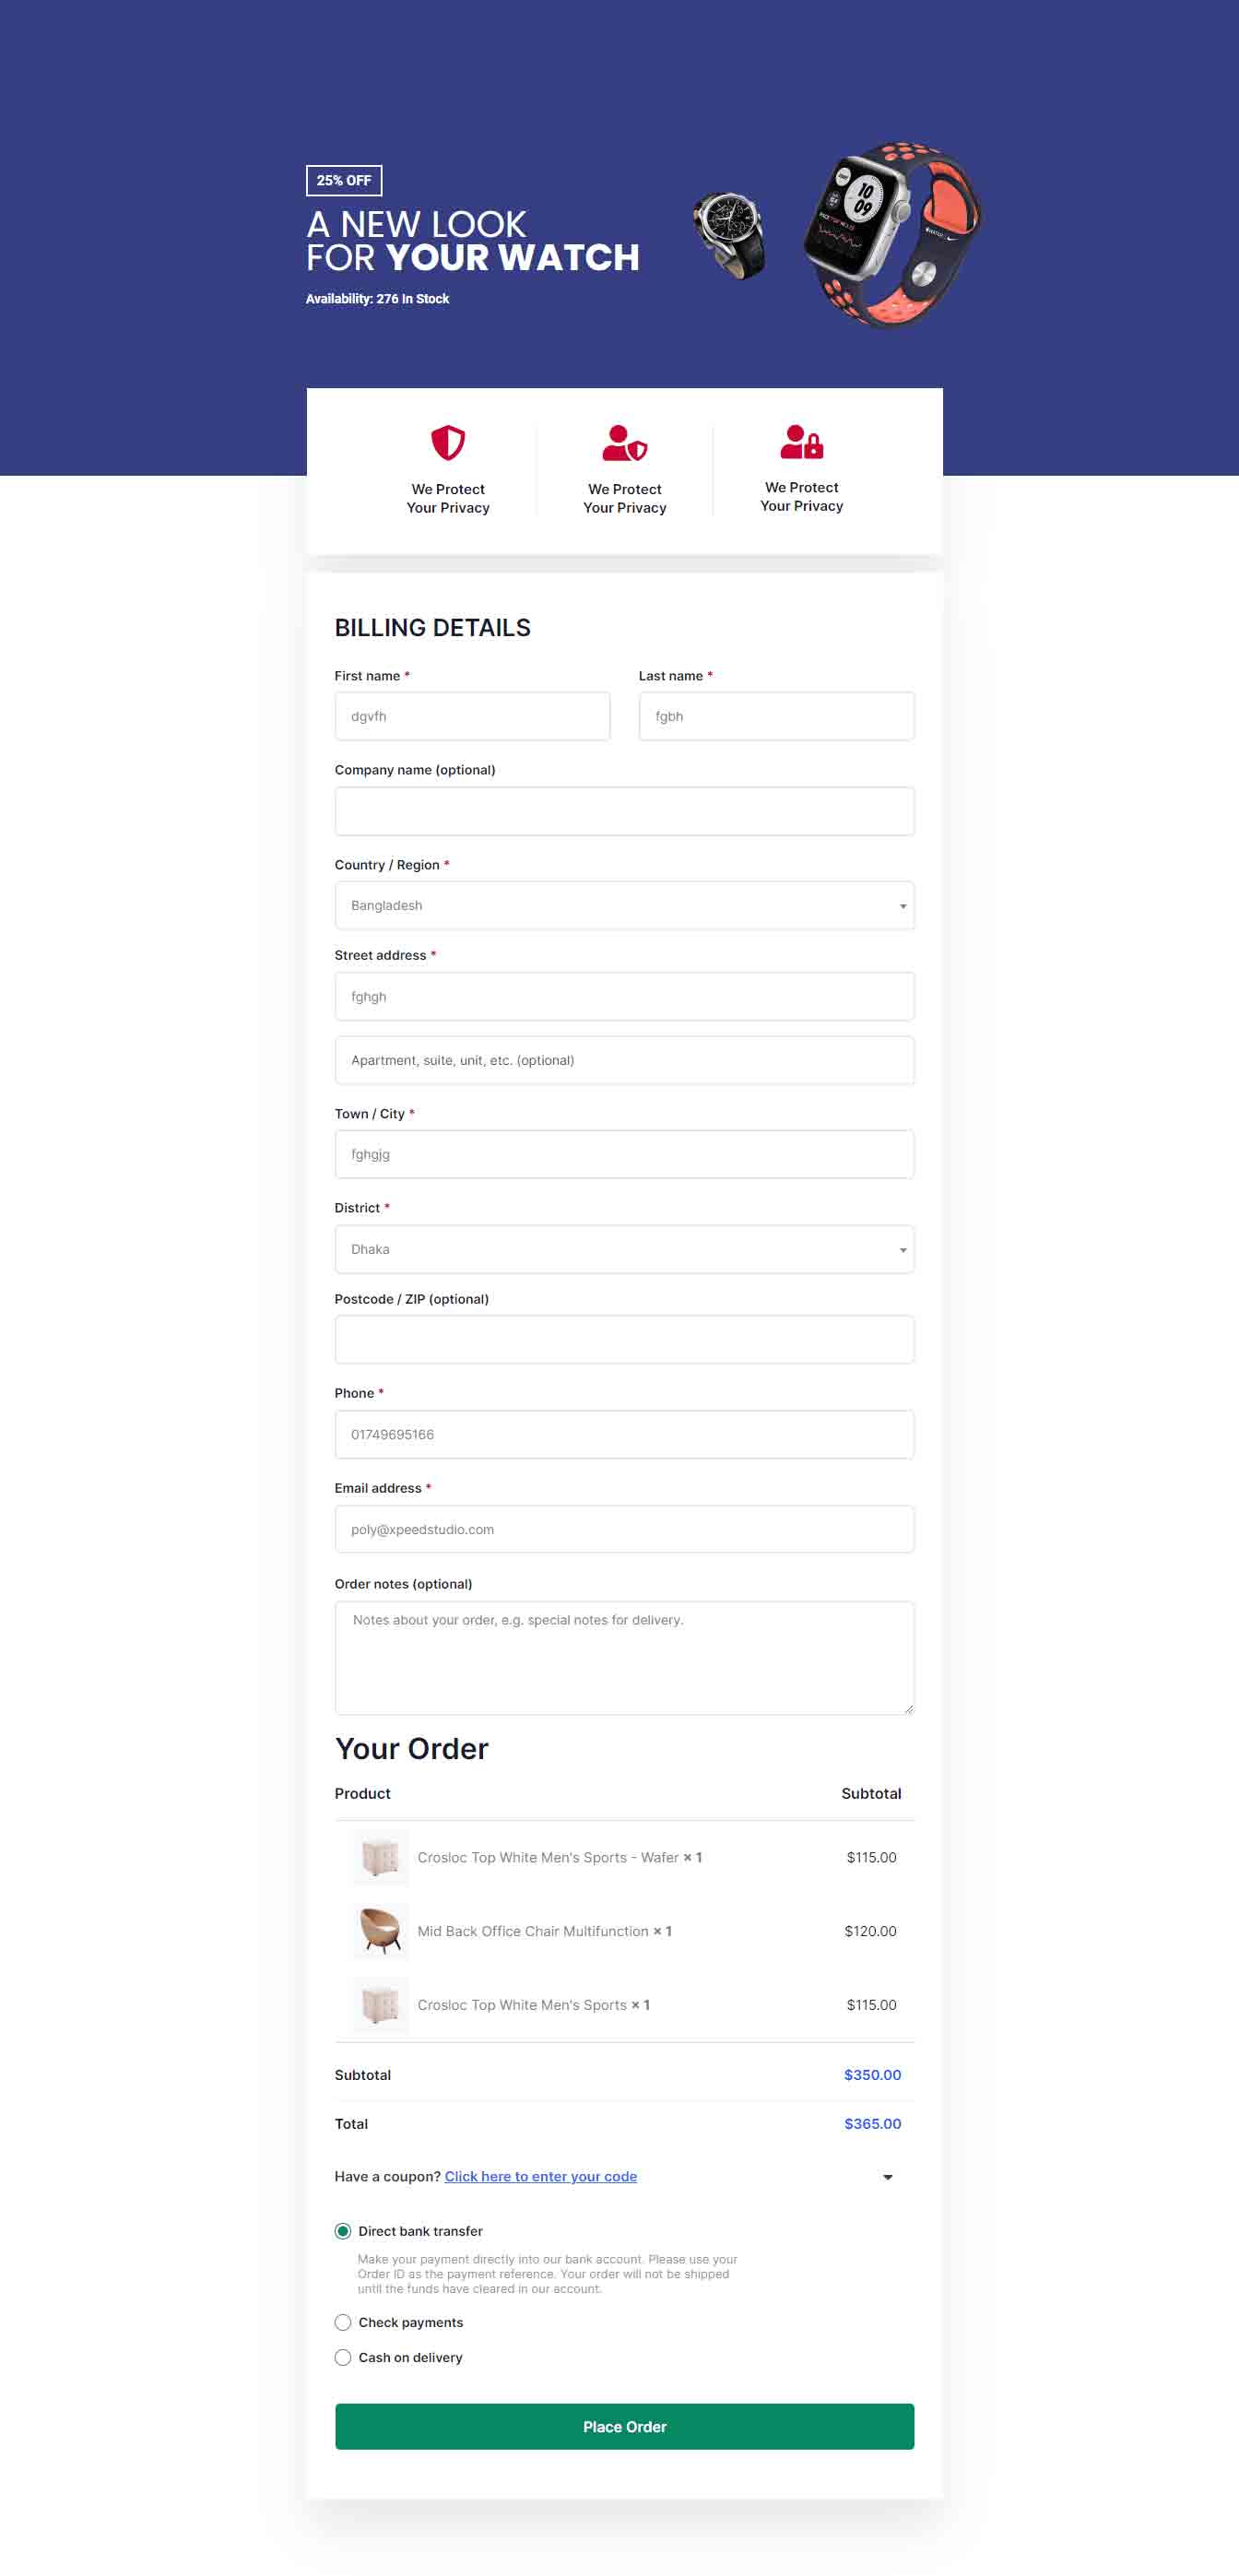Screen dimensions: 1239x2576
Task: Focus the First name input field
Action: coord(472,716)
